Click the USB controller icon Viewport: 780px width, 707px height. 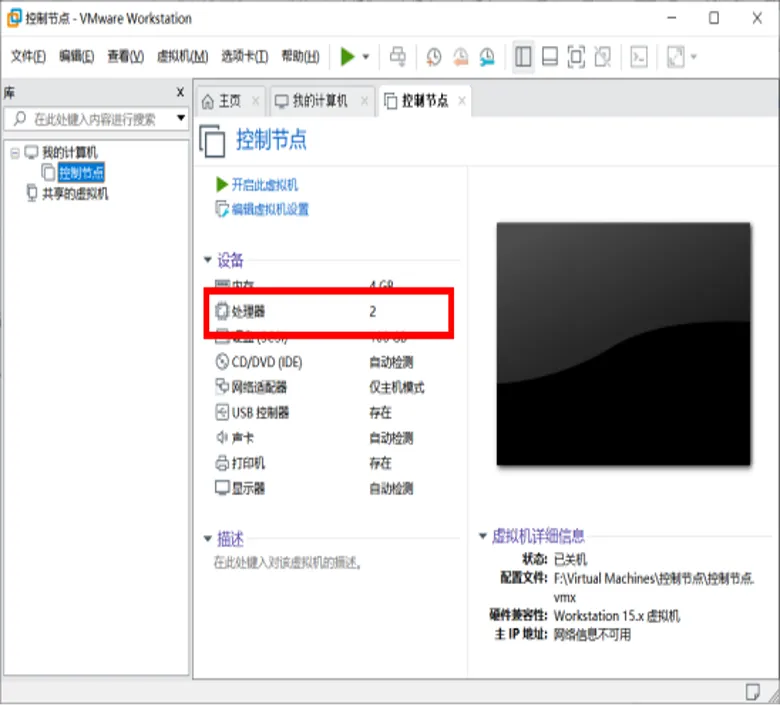222,412
